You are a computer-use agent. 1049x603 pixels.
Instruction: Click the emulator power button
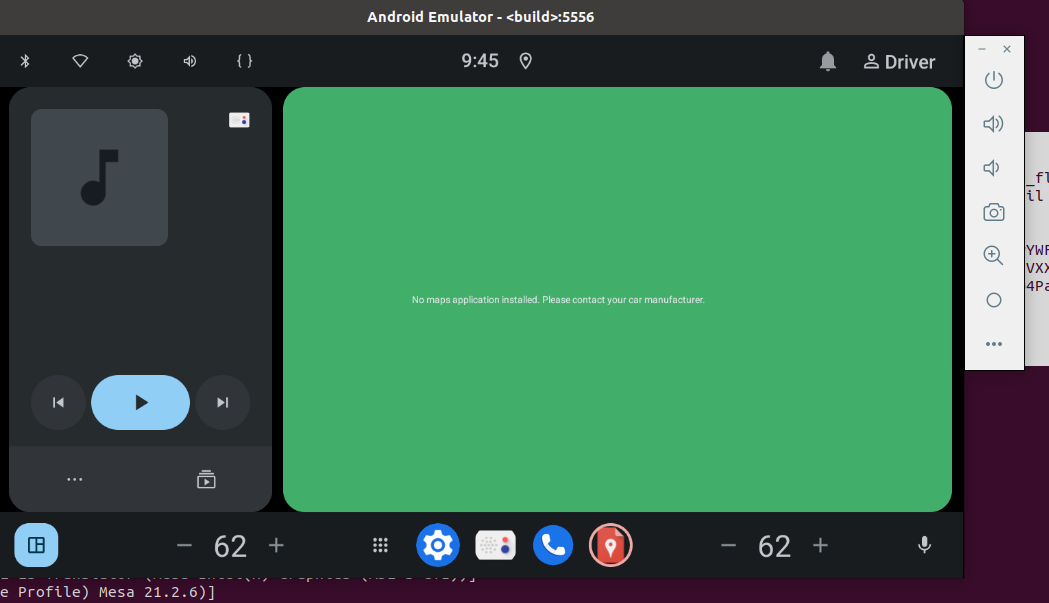tap(993, 80)
